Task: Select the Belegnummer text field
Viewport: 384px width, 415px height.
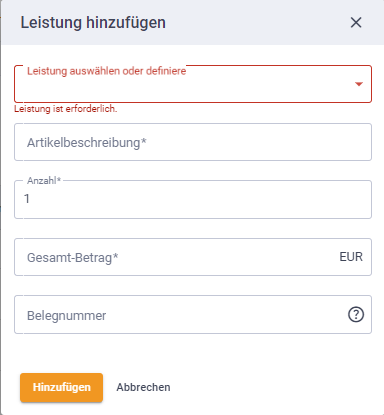Action: tap(193, 314)
